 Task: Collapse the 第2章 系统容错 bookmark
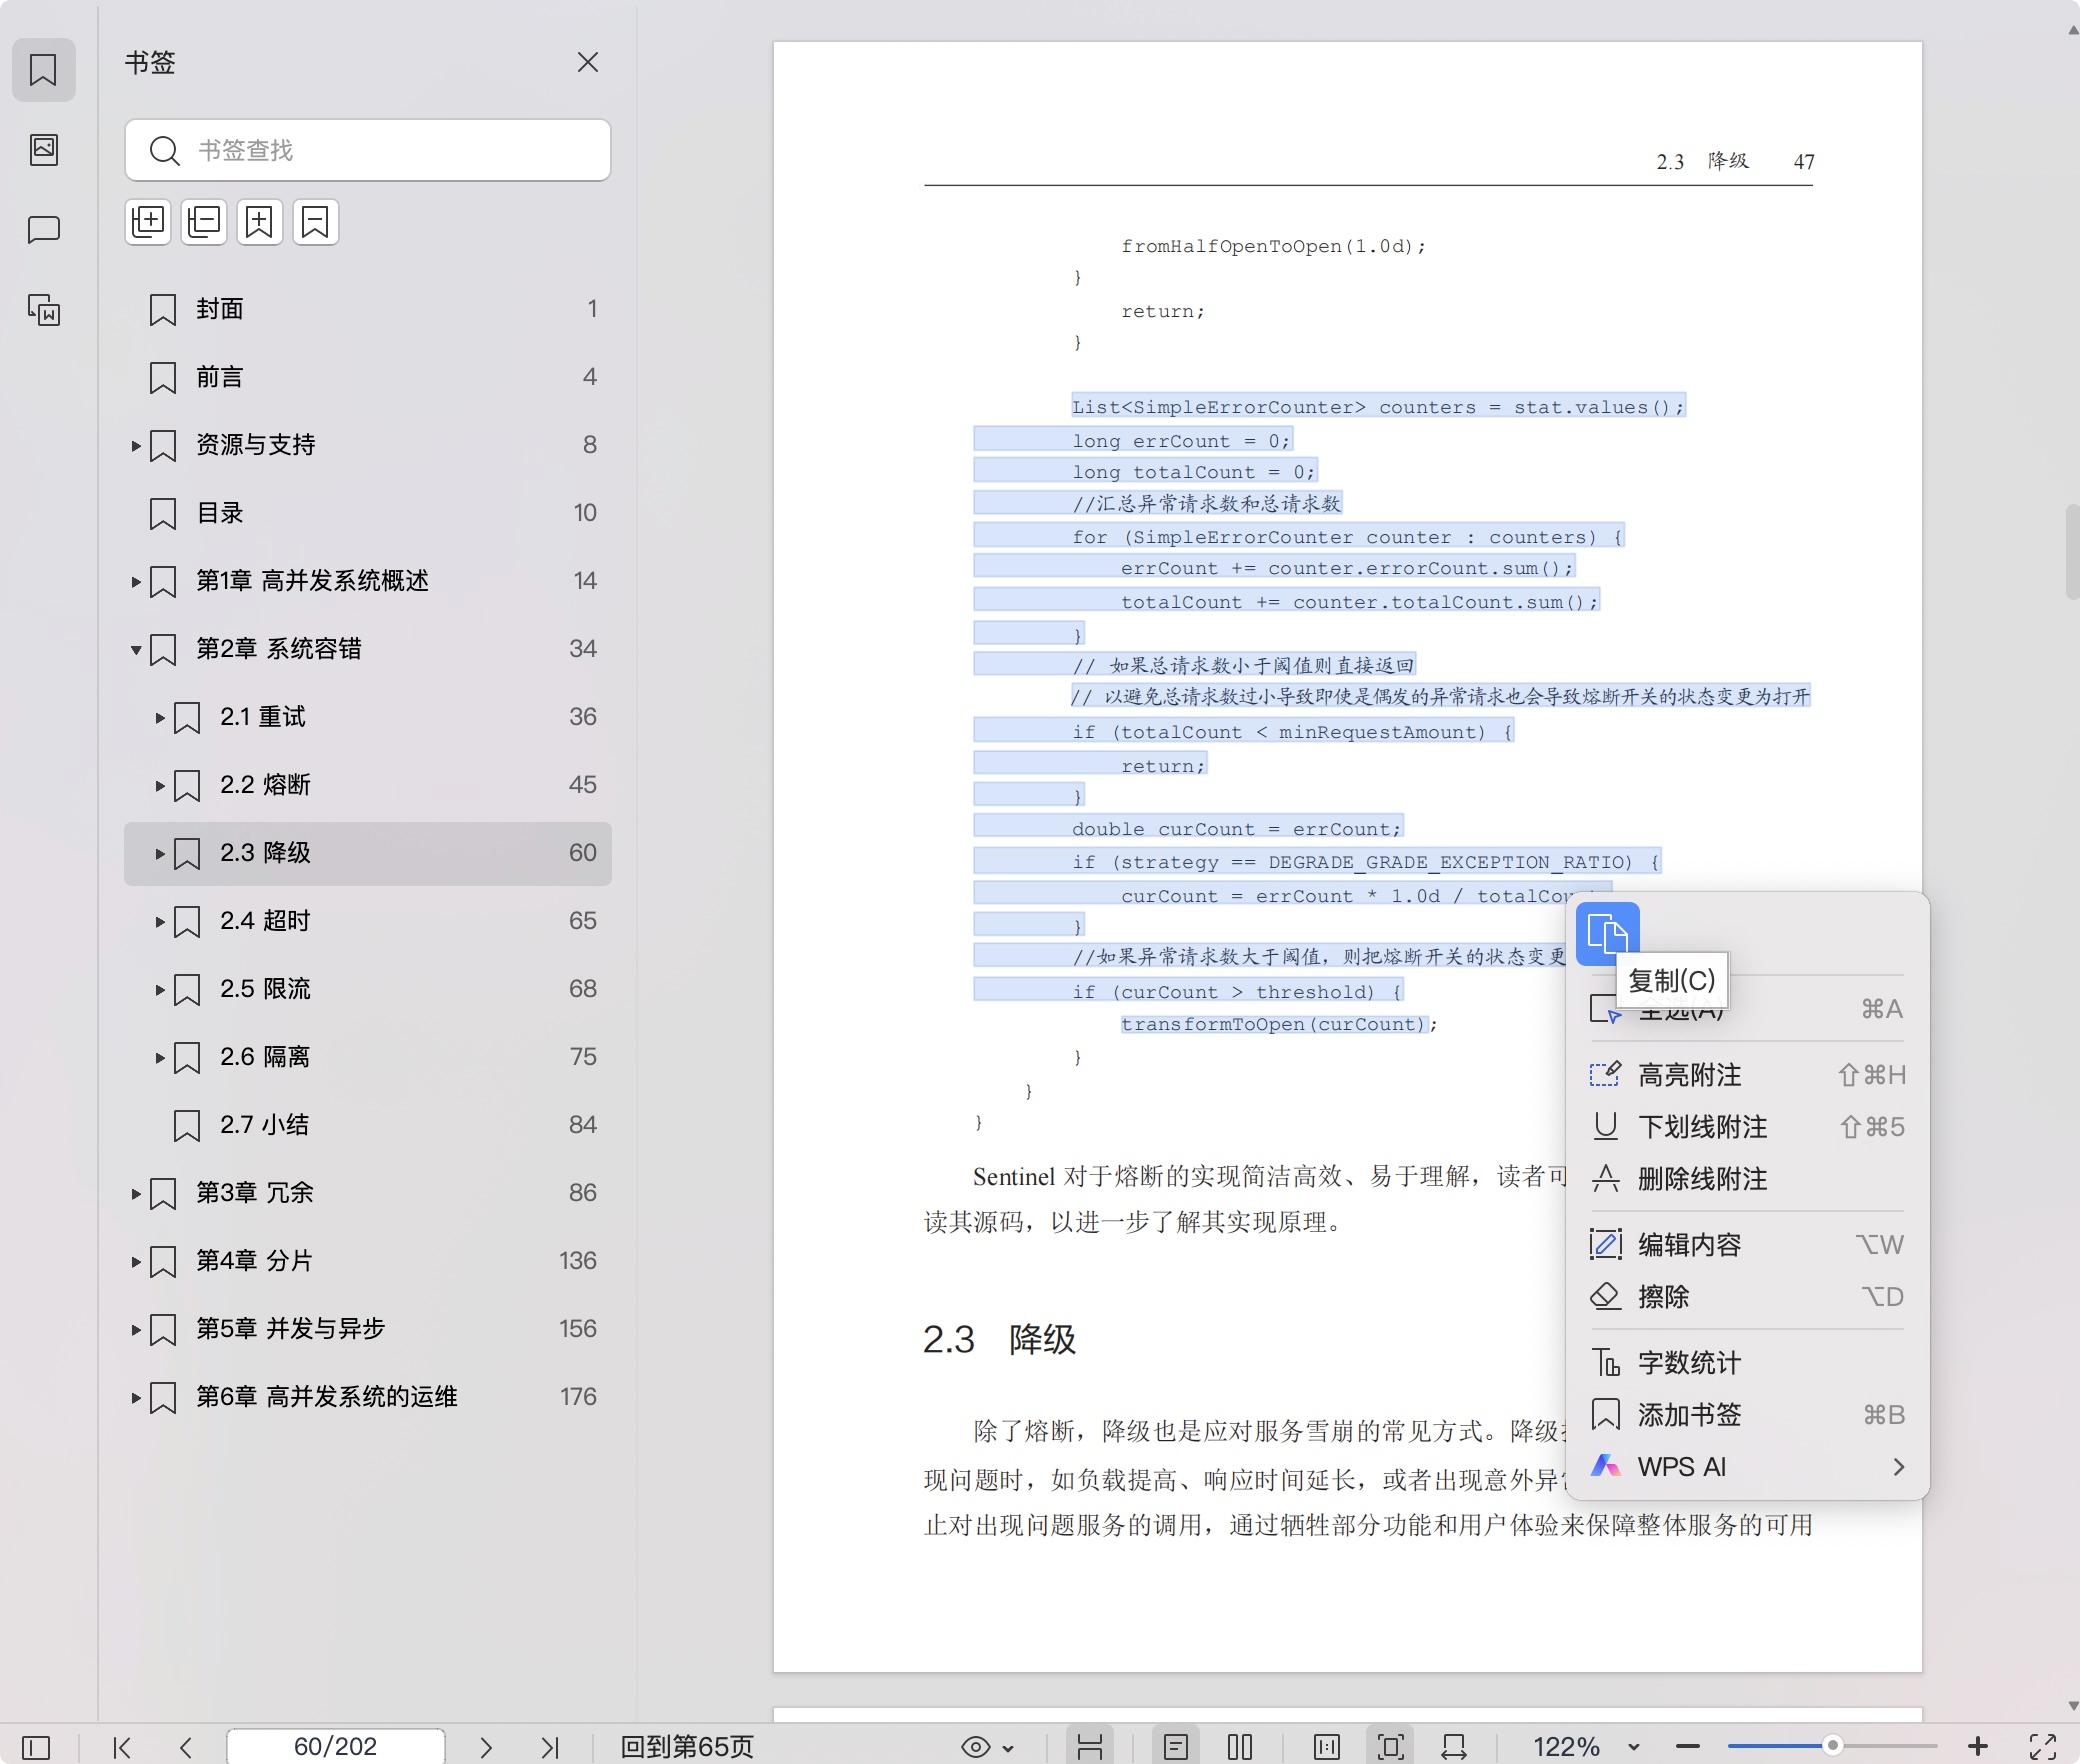(x=136, y=650)
